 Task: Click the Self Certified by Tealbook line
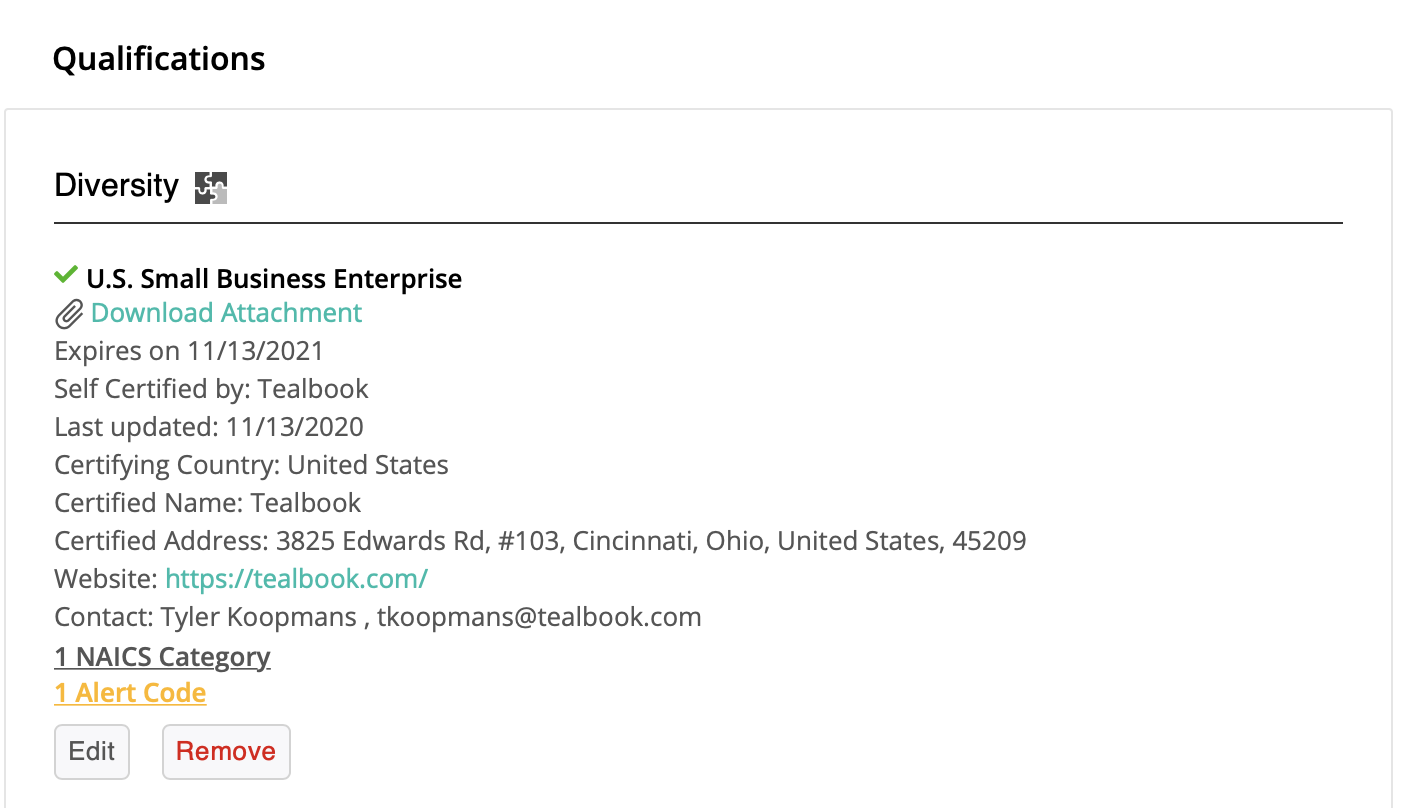(211, 389)
